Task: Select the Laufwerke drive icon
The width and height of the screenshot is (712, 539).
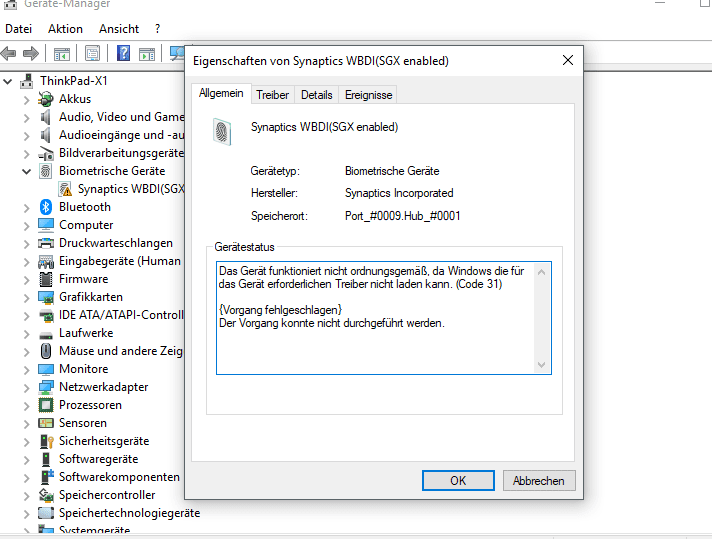Action: click(46, 336)
